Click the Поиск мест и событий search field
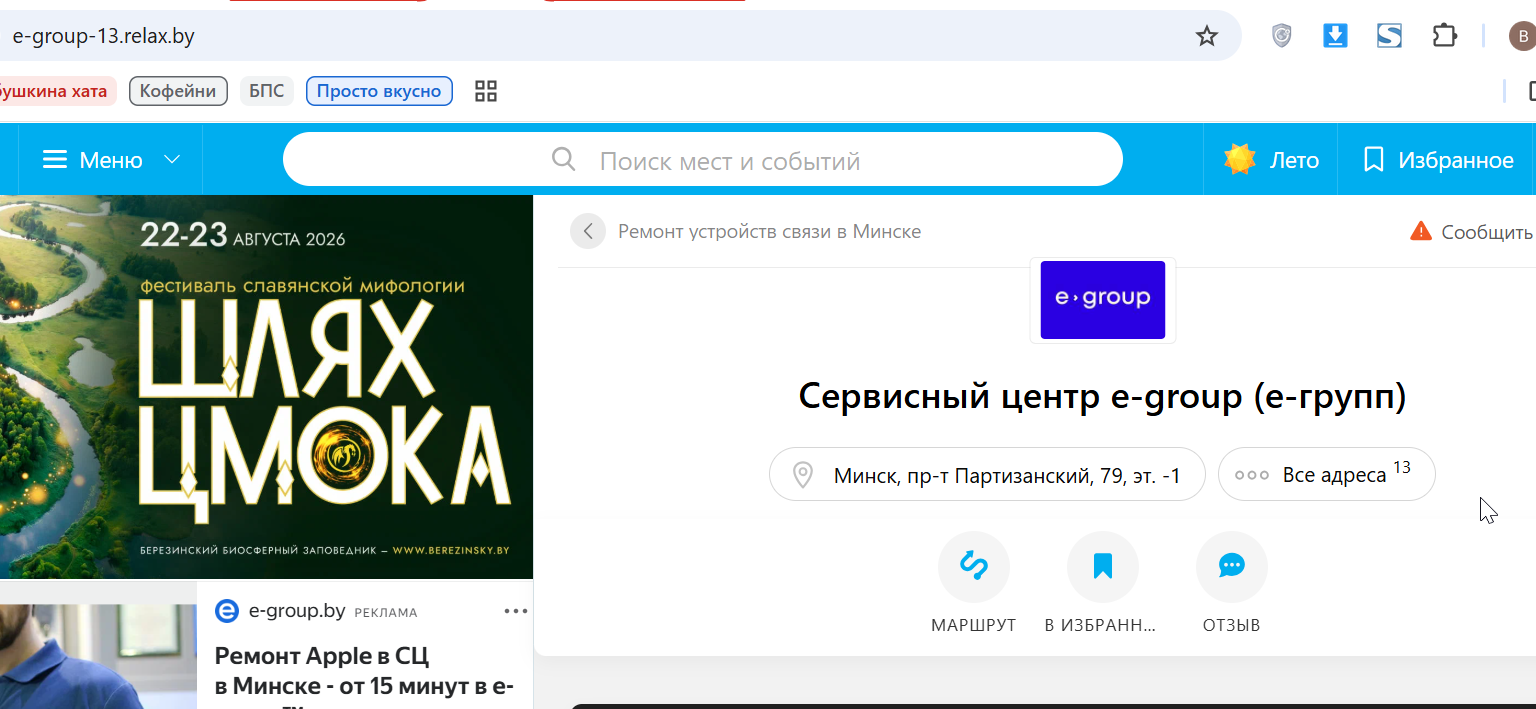Viewport: 1536px width, 709px height. (x=703, y=160)
